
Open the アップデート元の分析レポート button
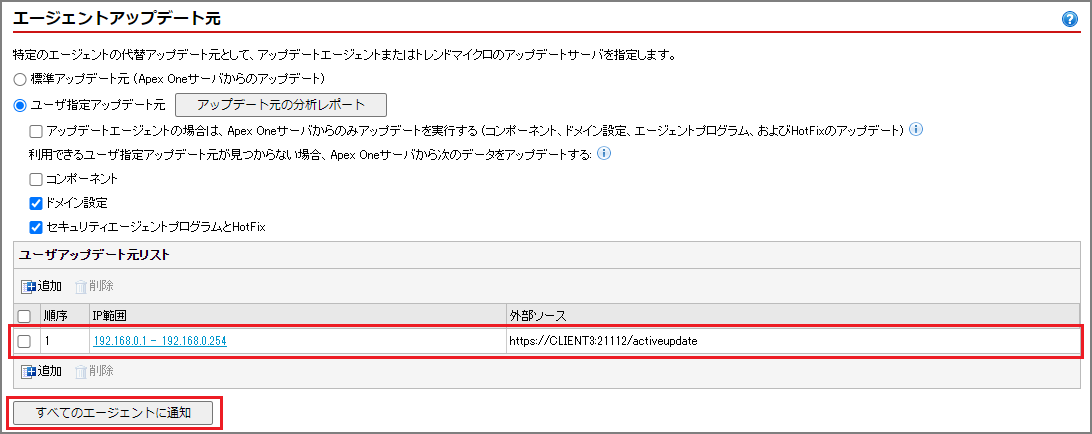click(281, 105)
